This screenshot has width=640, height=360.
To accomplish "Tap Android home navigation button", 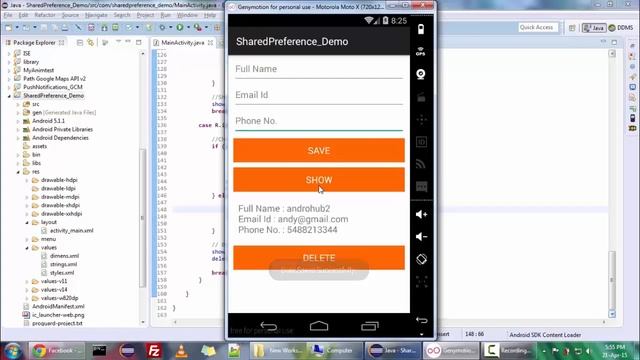I will click(x=319, y=326).
